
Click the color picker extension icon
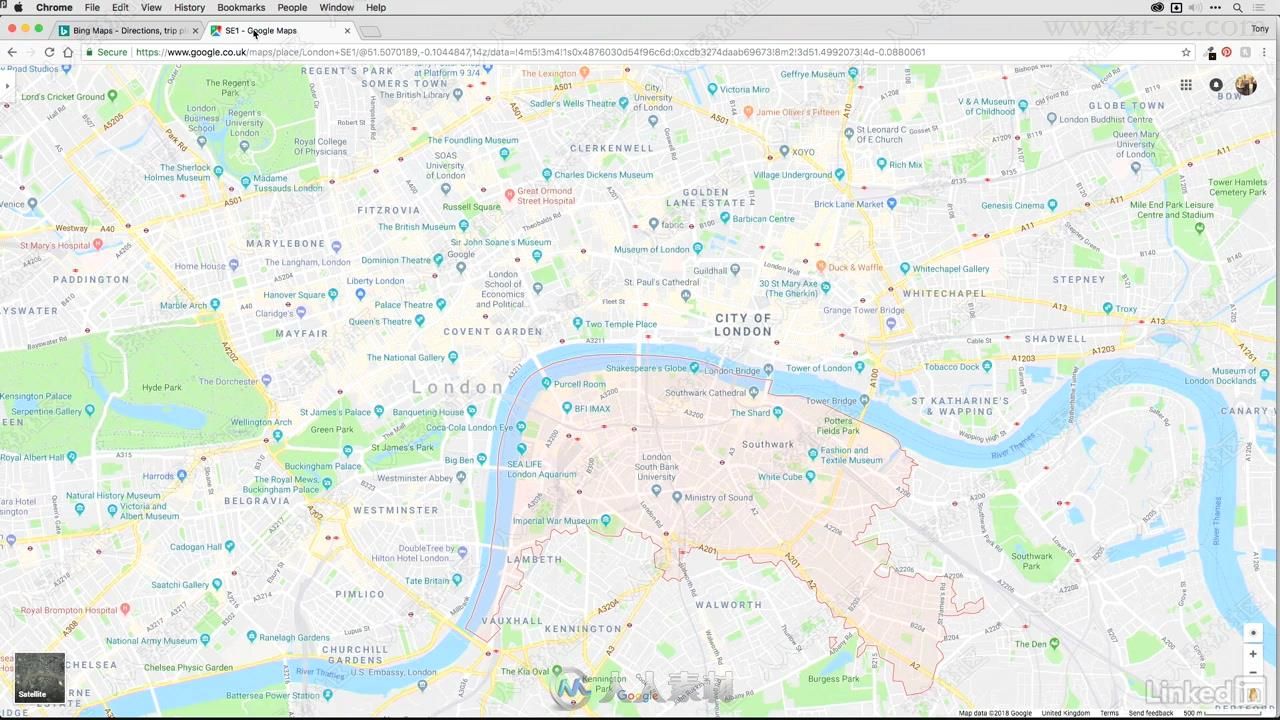1211,52
